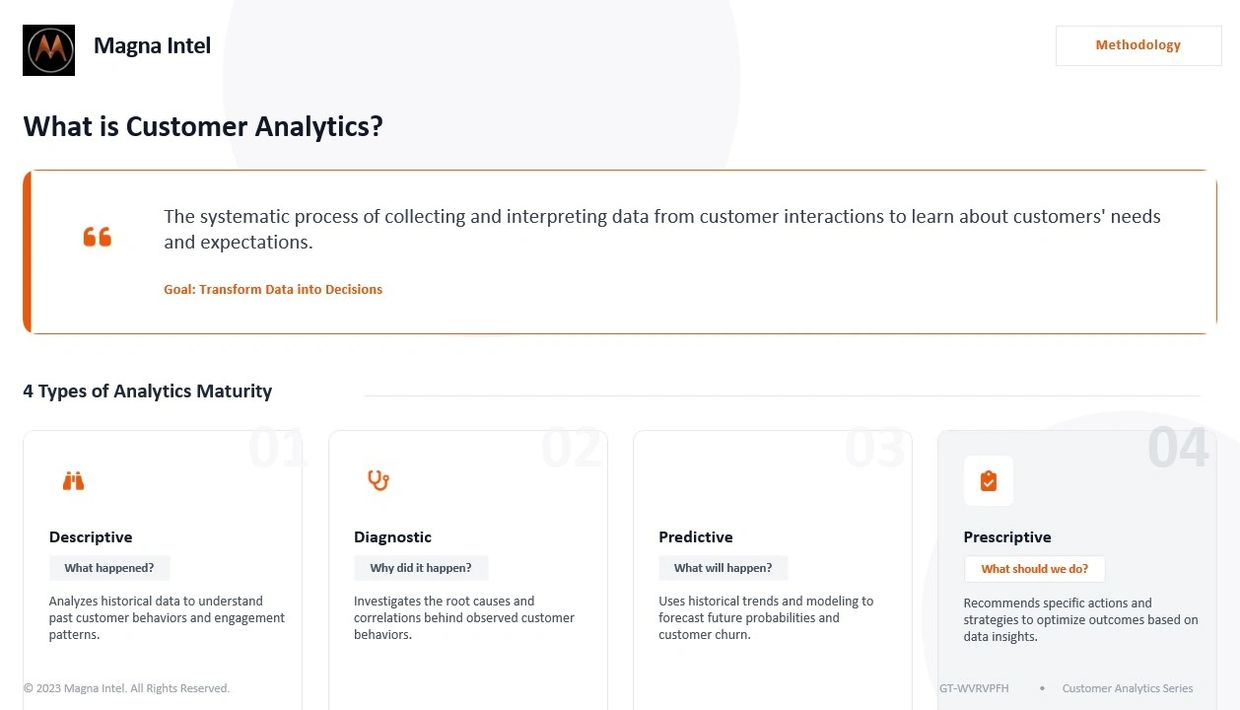The height and width of the screenshot is (710, 1240).
Task: Click the GT-WVRVPFH code in footer
Action: click(x=974, y=688)
